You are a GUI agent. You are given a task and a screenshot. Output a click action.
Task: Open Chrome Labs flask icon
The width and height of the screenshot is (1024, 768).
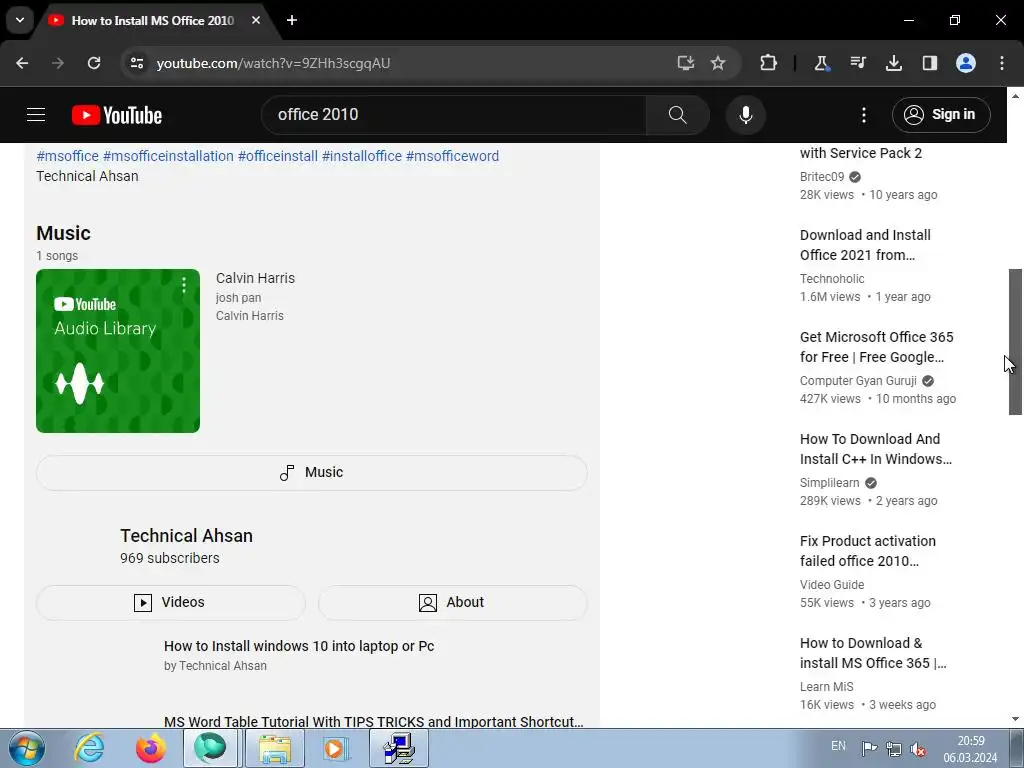coord(821,63)
